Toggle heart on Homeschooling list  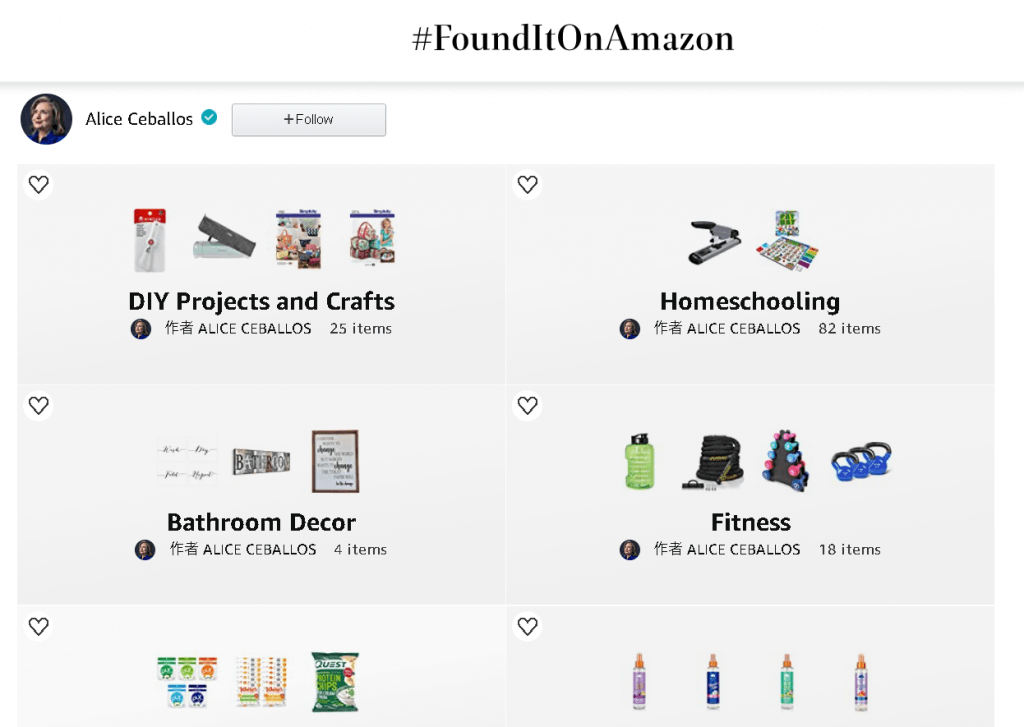tap(527, 184)
